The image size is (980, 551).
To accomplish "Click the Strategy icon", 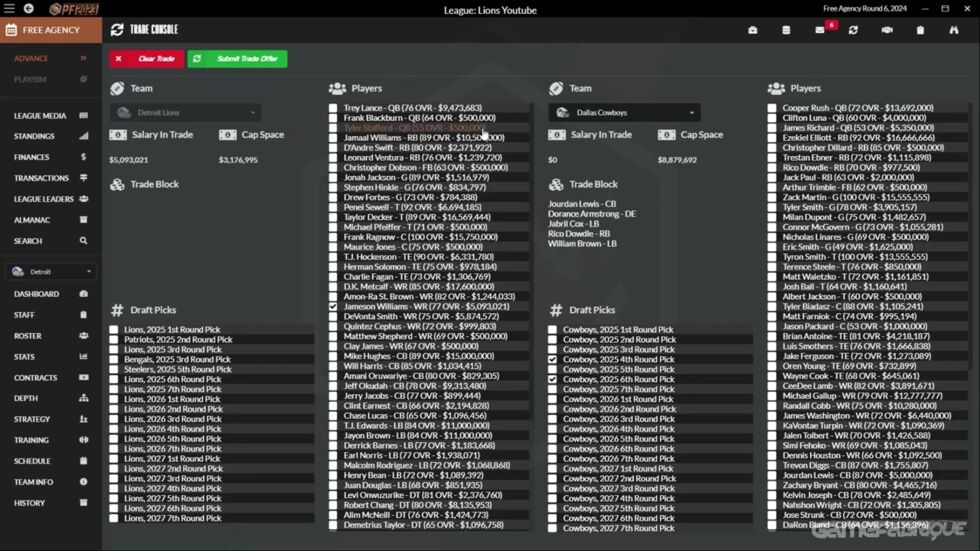I will [83, 419].
